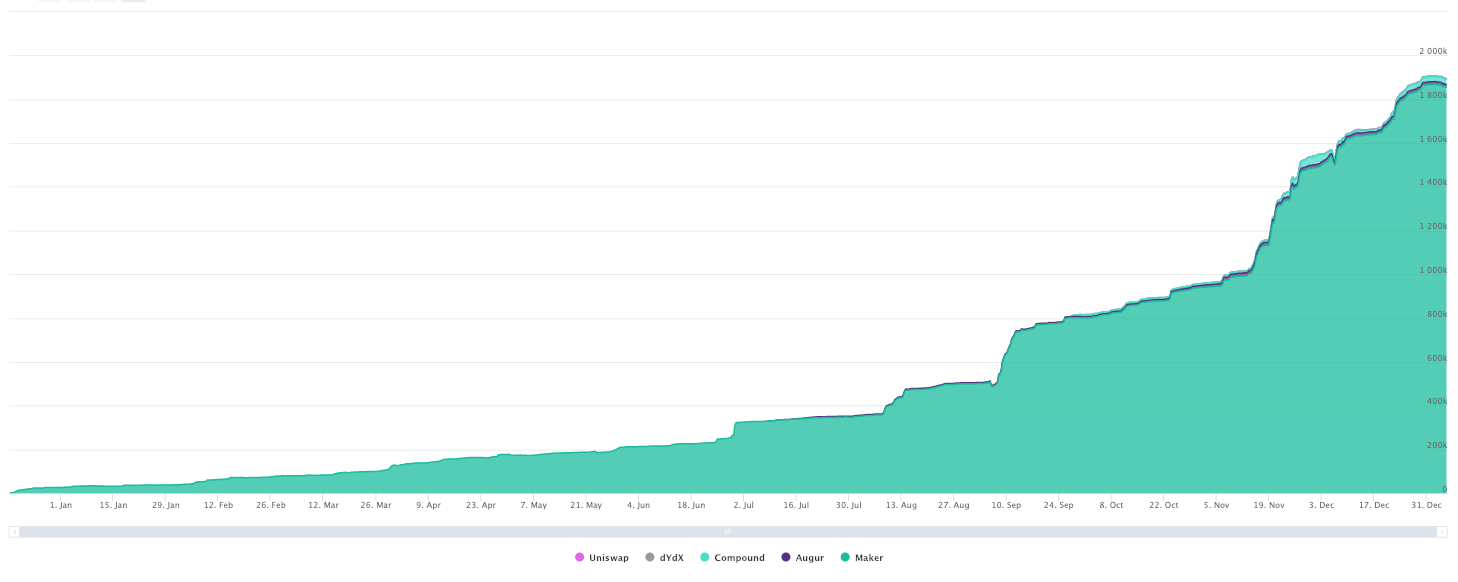1458x582 pixels.
Task: Hide the Maker series via its legend entry
Action: point(860,557)
